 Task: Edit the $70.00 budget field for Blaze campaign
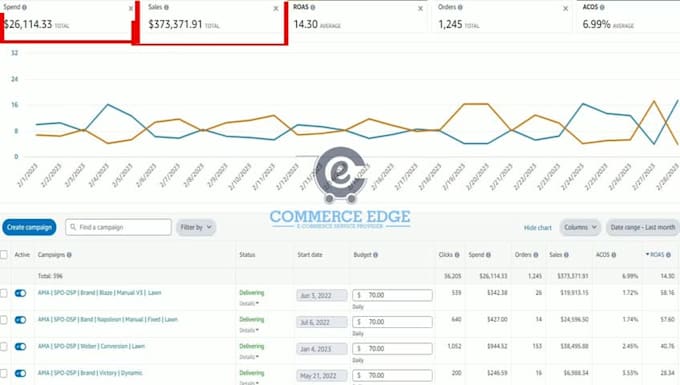[x=392, y=295]
